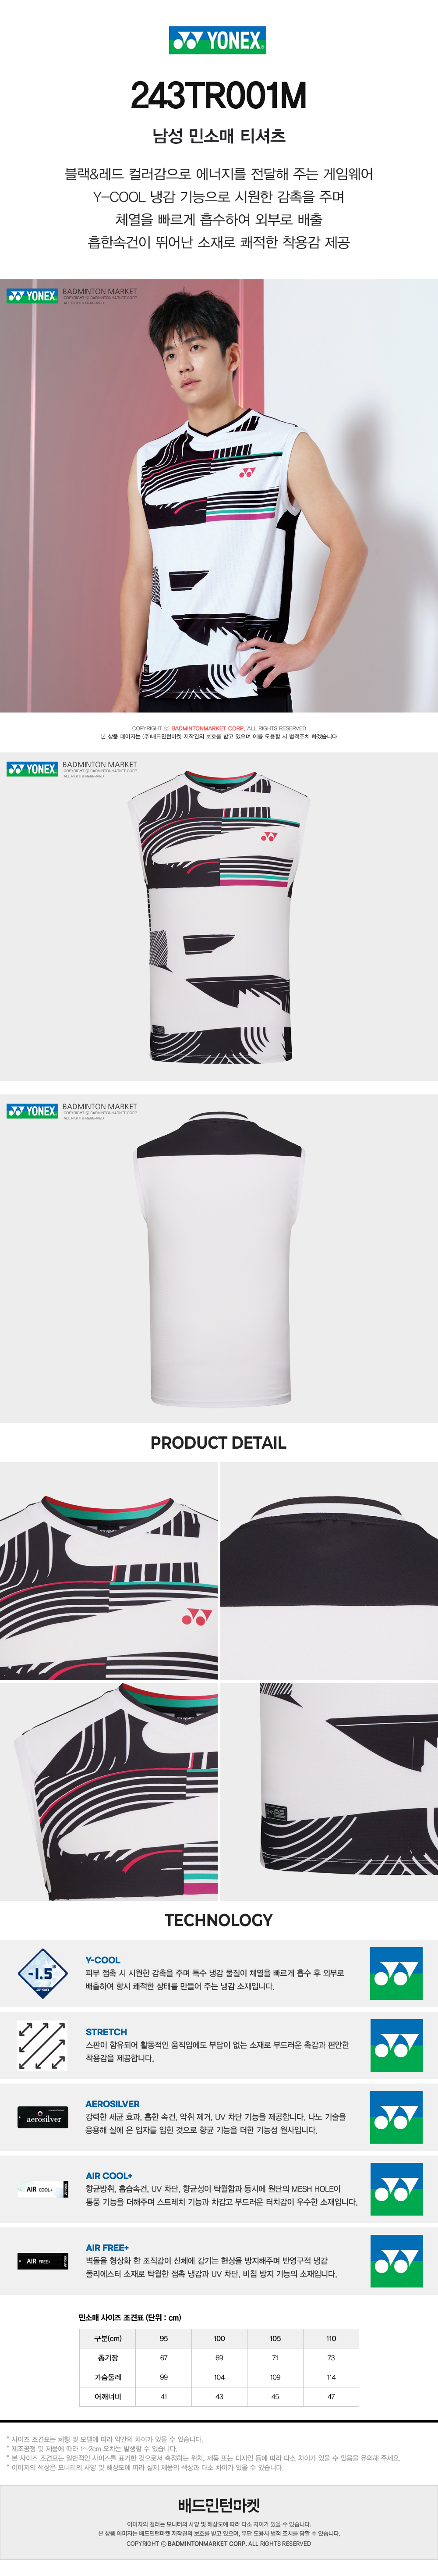Open the model wearing shirt photo

[219, 496]
